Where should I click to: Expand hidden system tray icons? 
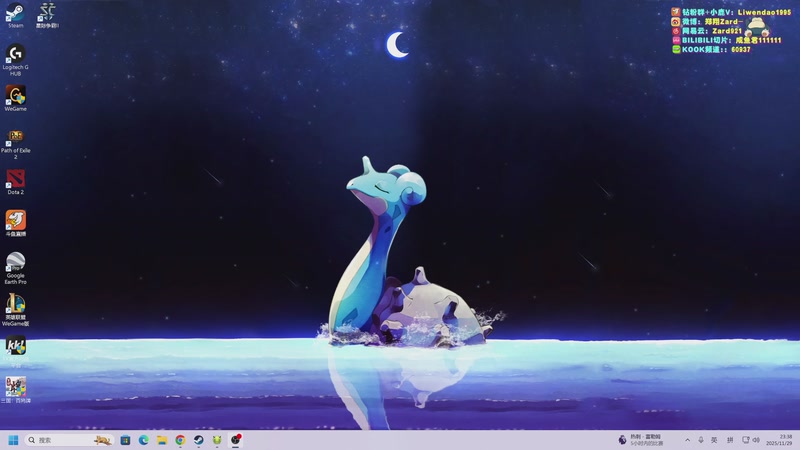(x=687, y=440)
